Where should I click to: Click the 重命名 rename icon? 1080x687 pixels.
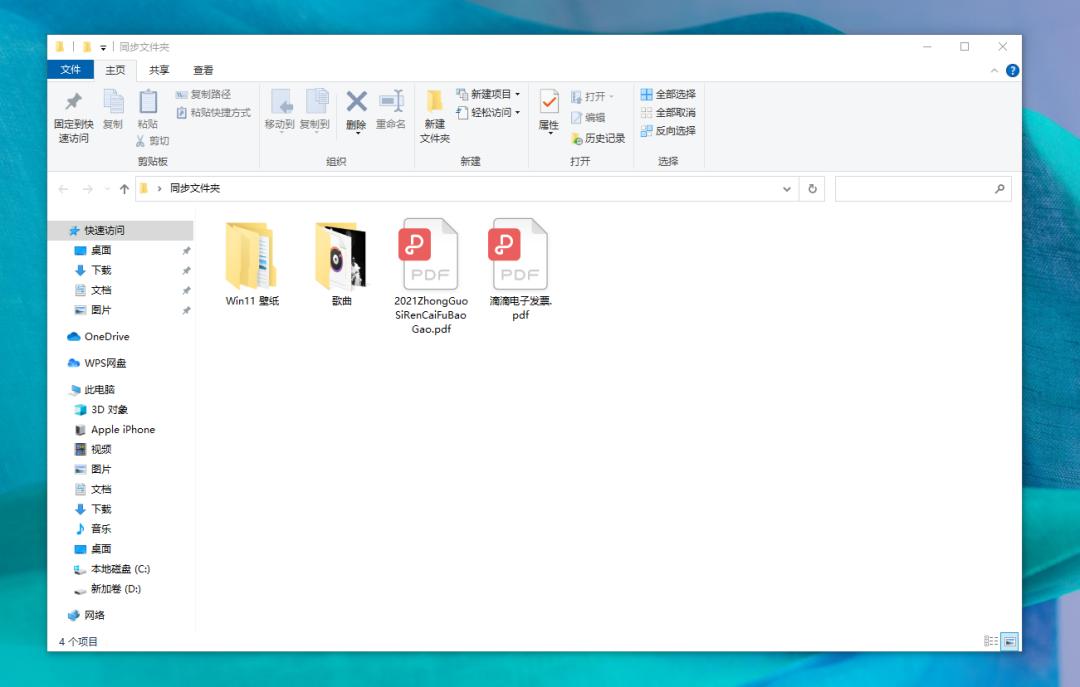[390, 103]
